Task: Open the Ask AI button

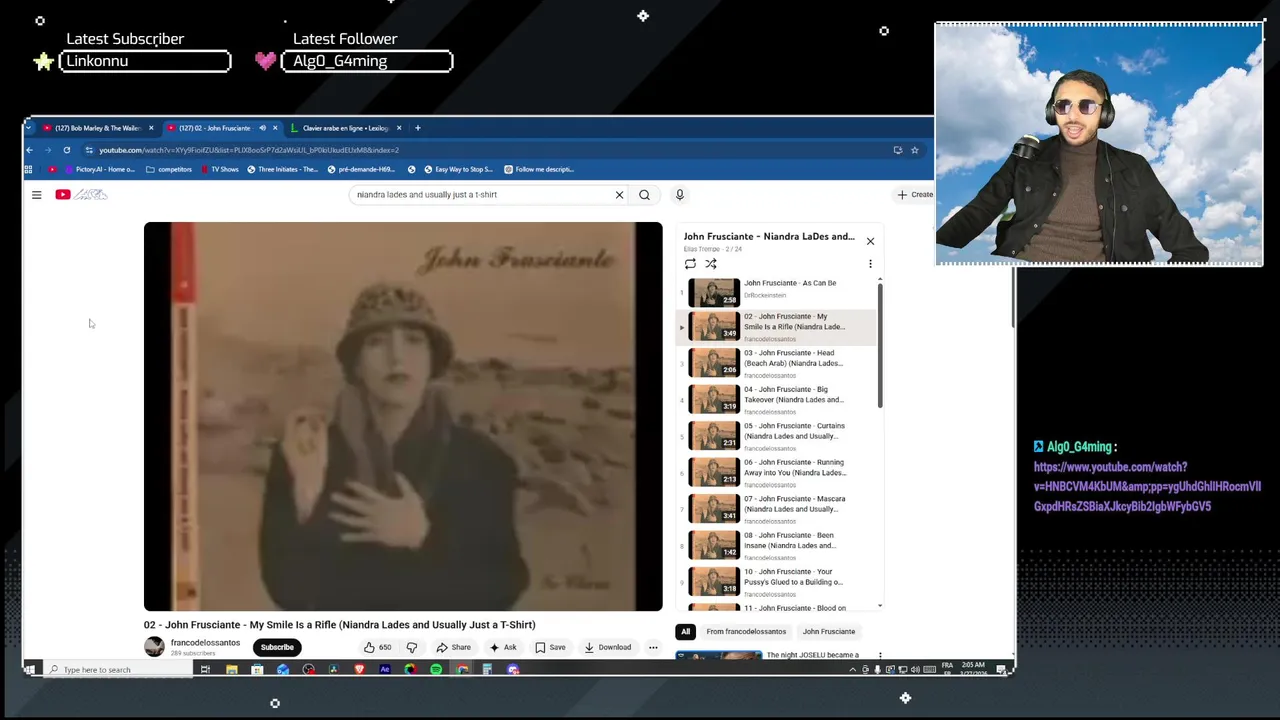Action: tap(503, 647)
